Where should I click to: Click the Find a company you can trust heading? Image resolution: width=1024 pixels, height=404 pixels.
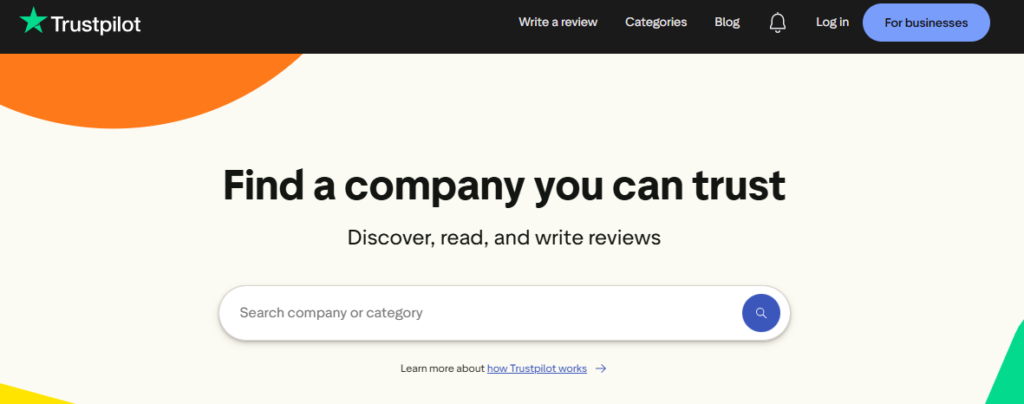click(x=504, y=185)
